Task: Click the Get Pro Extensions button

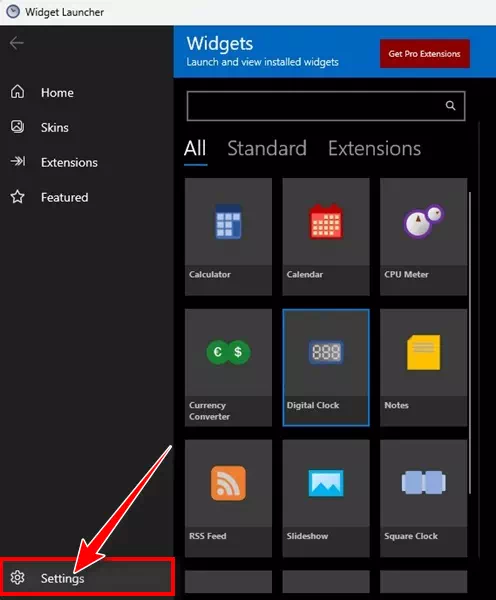Action: [425, 54]
